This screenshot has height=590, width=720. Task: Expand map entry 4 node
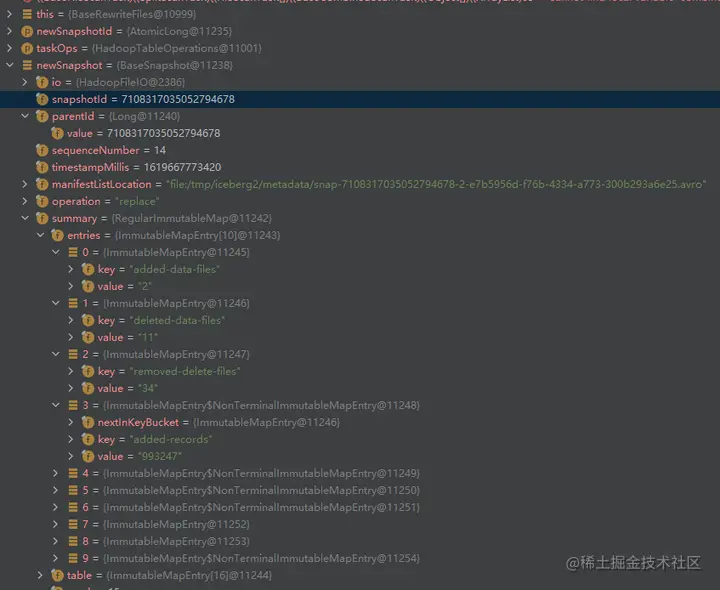[56, 473]
